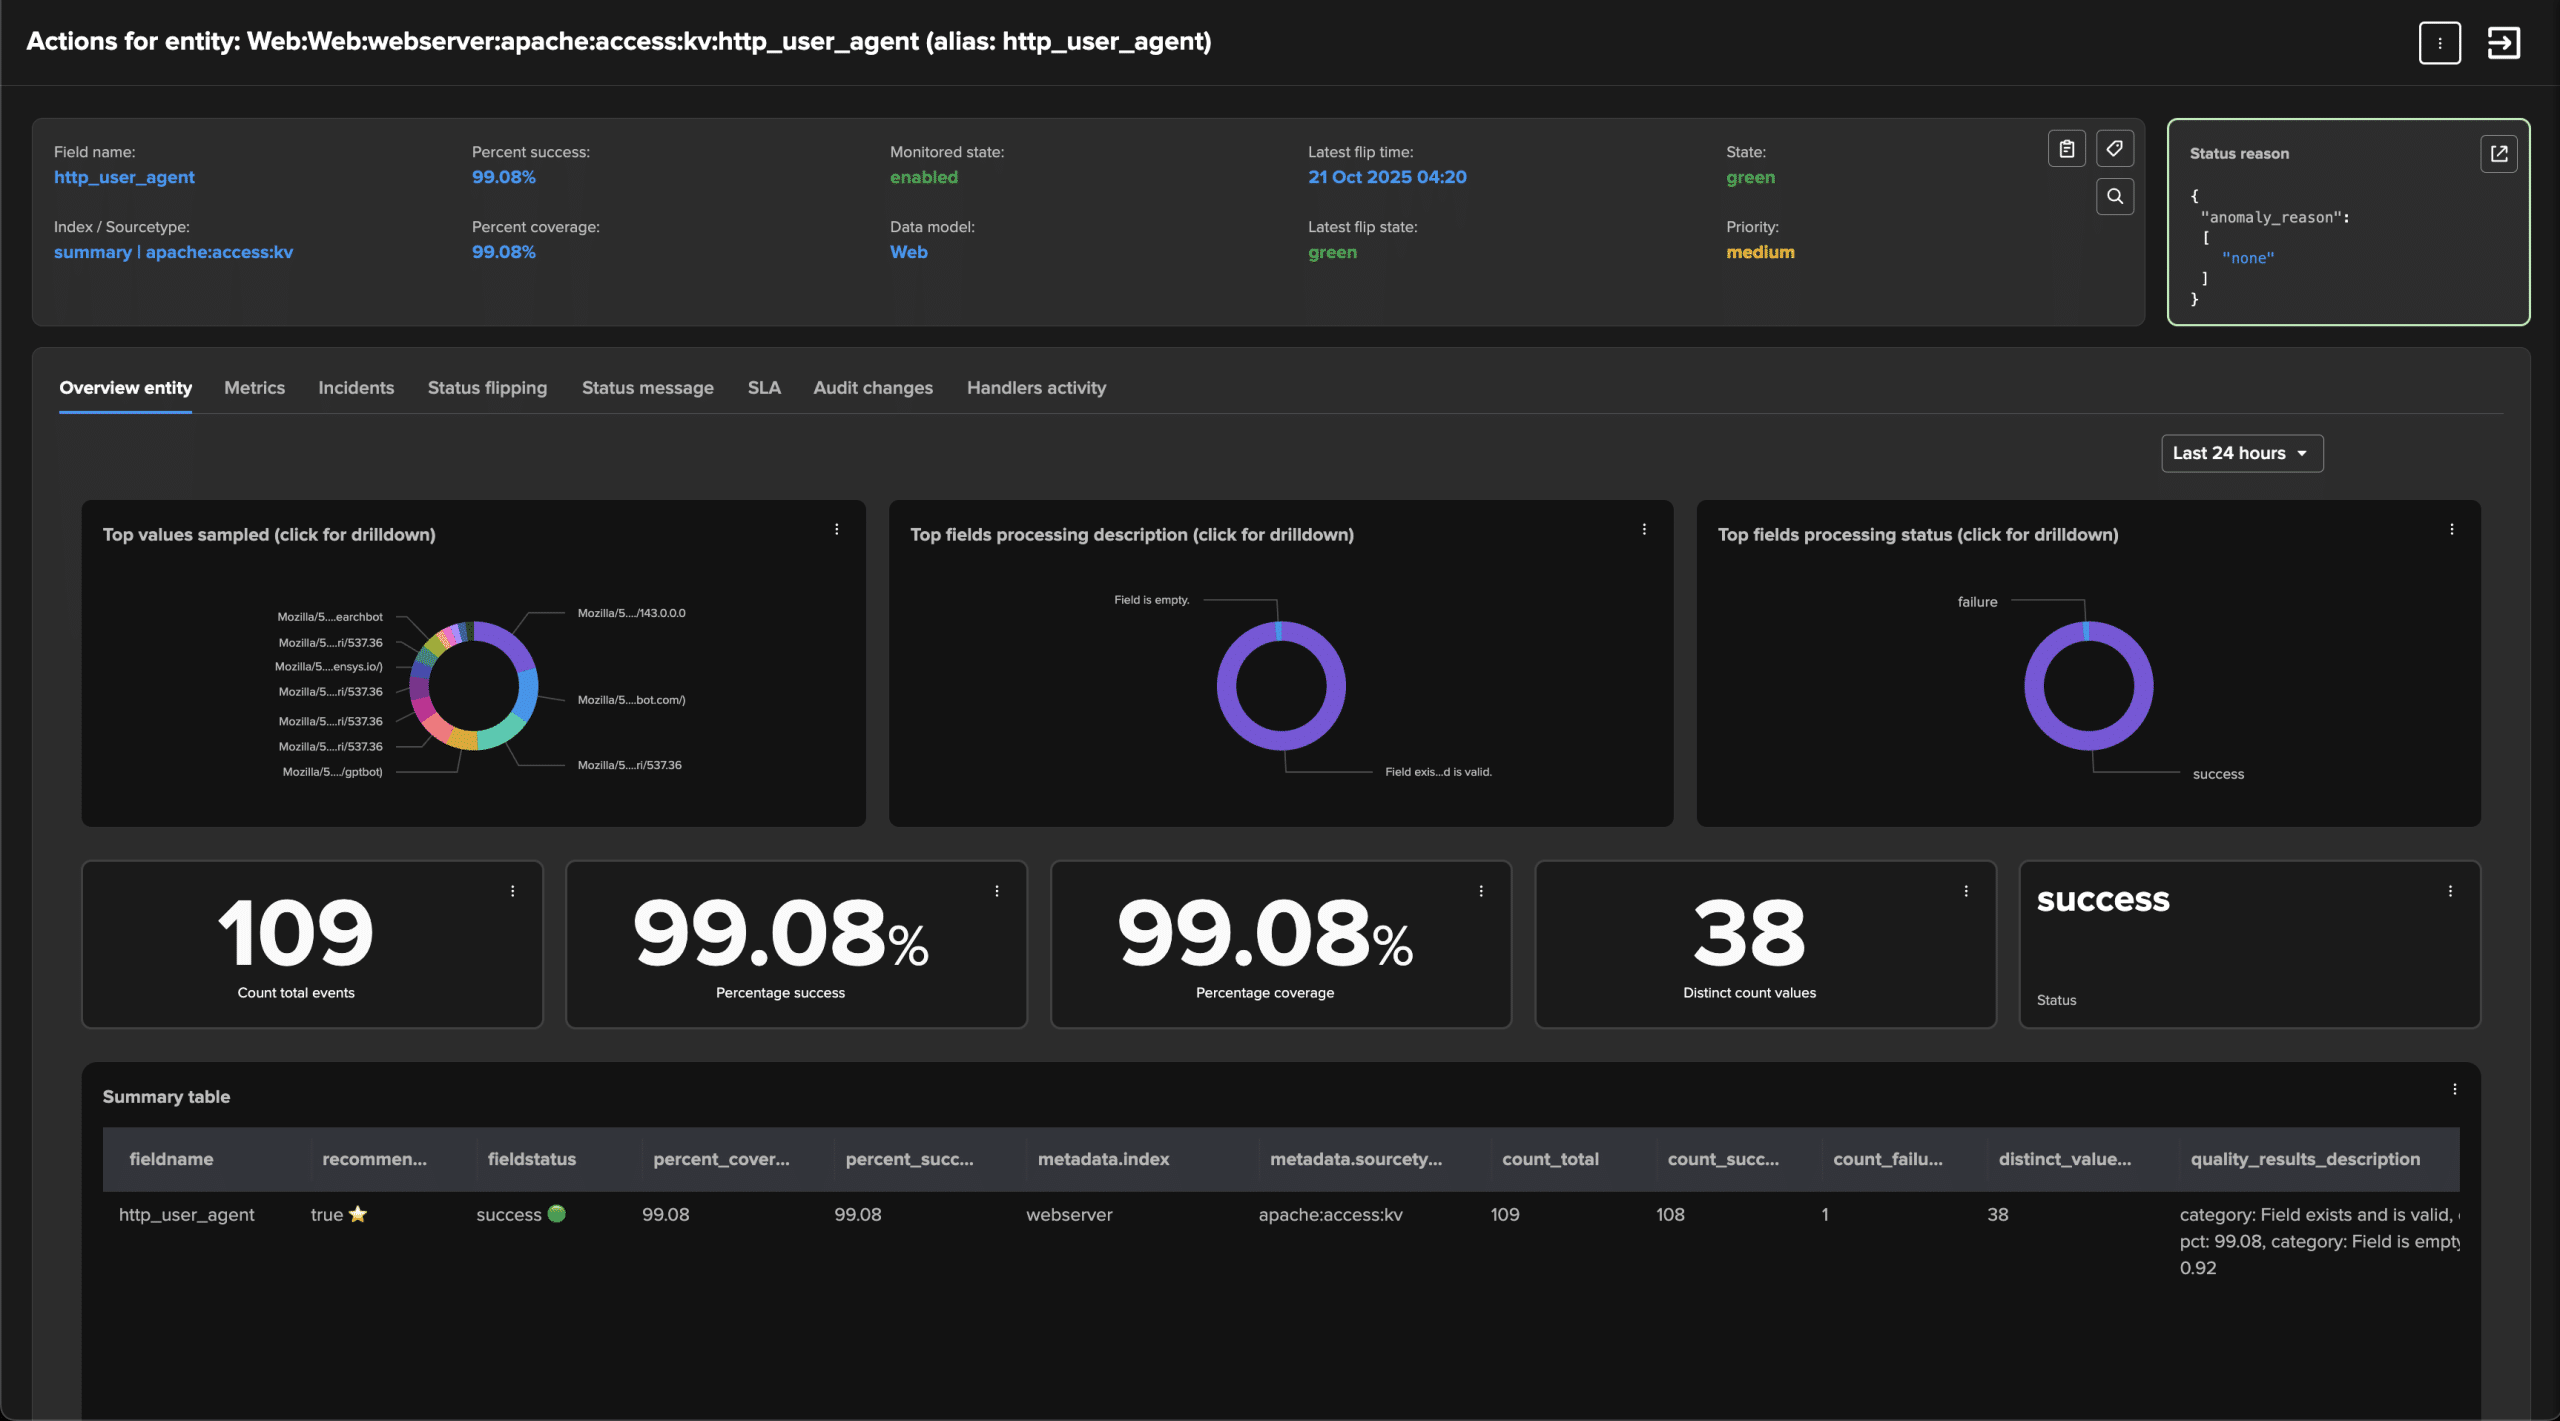Open options for Count total events tile

pos(513,891)
